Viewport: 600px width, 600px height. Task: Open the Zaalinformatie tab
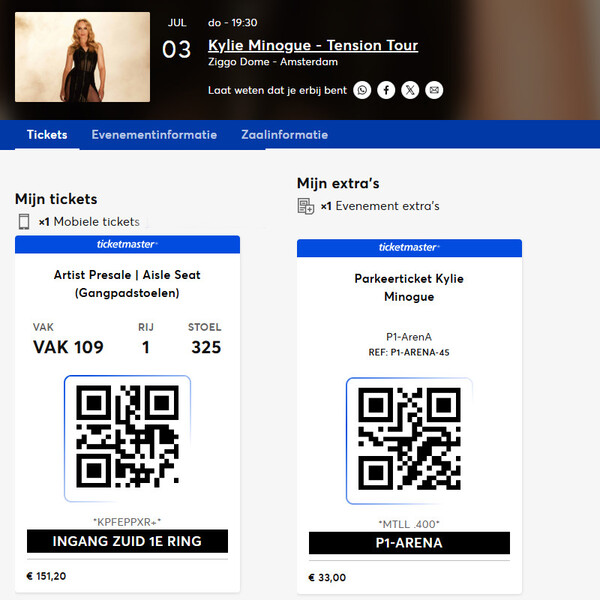(284, 135)
